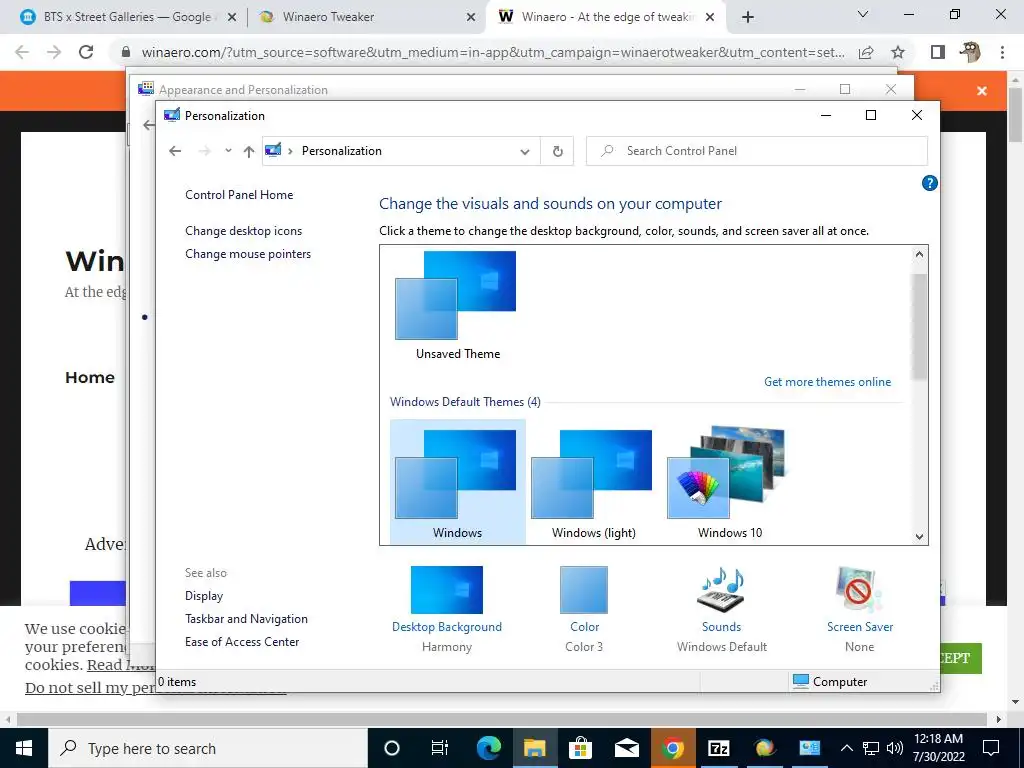This screenshot has height=768, width=1024.
Task: Click theme list scroll down arrow
Action: tap(920, 536)
